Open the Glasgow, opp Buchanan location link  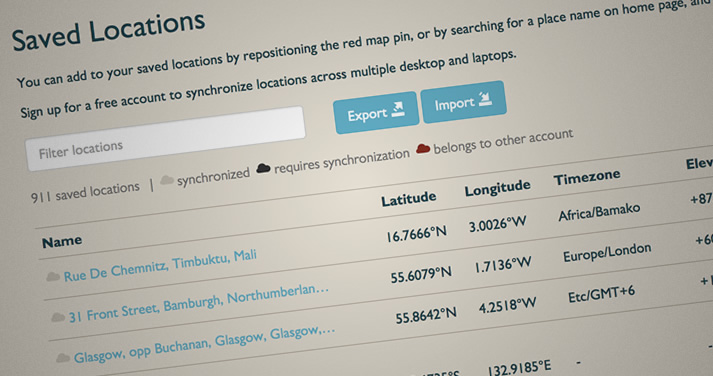pyautogui.click(x=204, y=345)
